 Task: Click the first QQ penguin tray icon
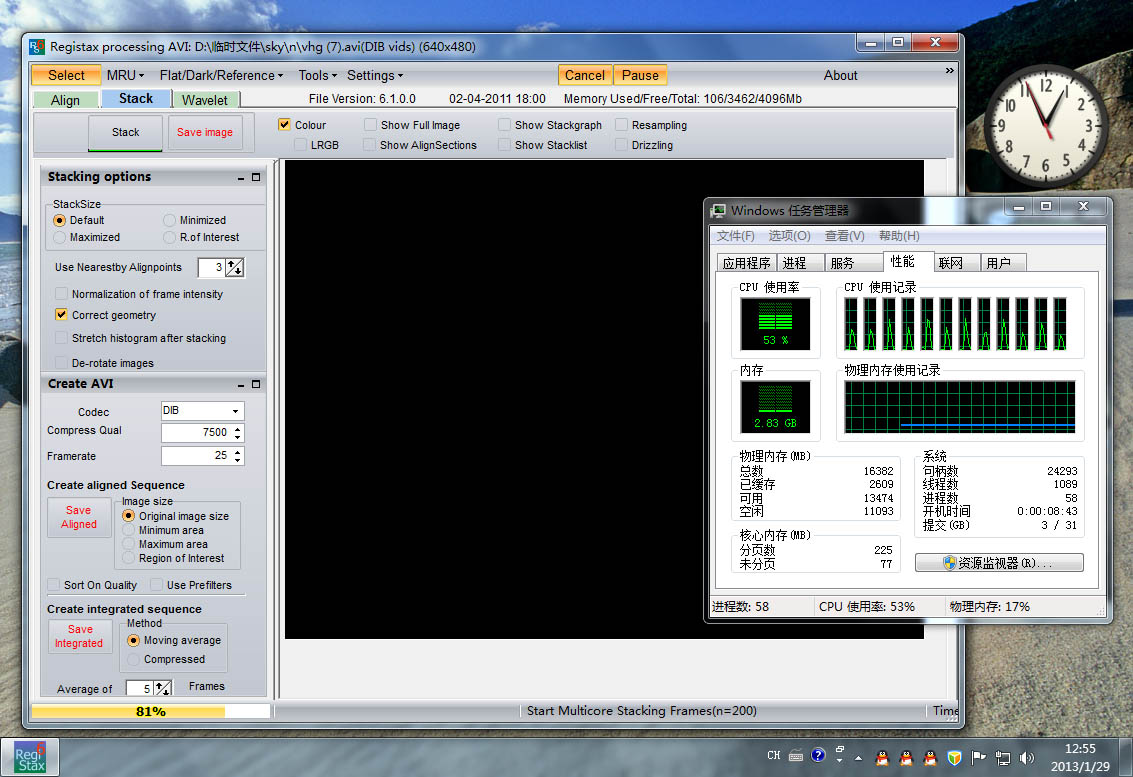(x=882, y=757)
